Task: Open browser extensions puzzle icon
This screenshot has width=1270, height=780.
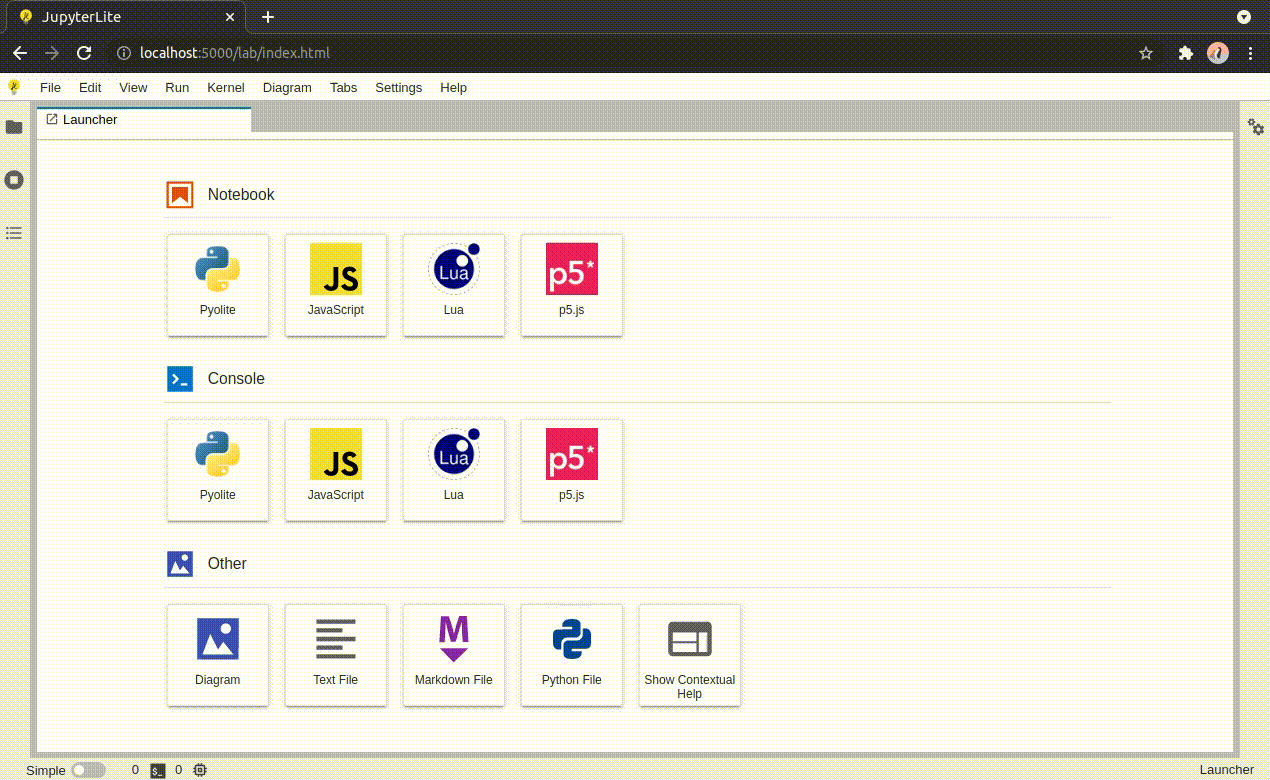Action: 1186,53
